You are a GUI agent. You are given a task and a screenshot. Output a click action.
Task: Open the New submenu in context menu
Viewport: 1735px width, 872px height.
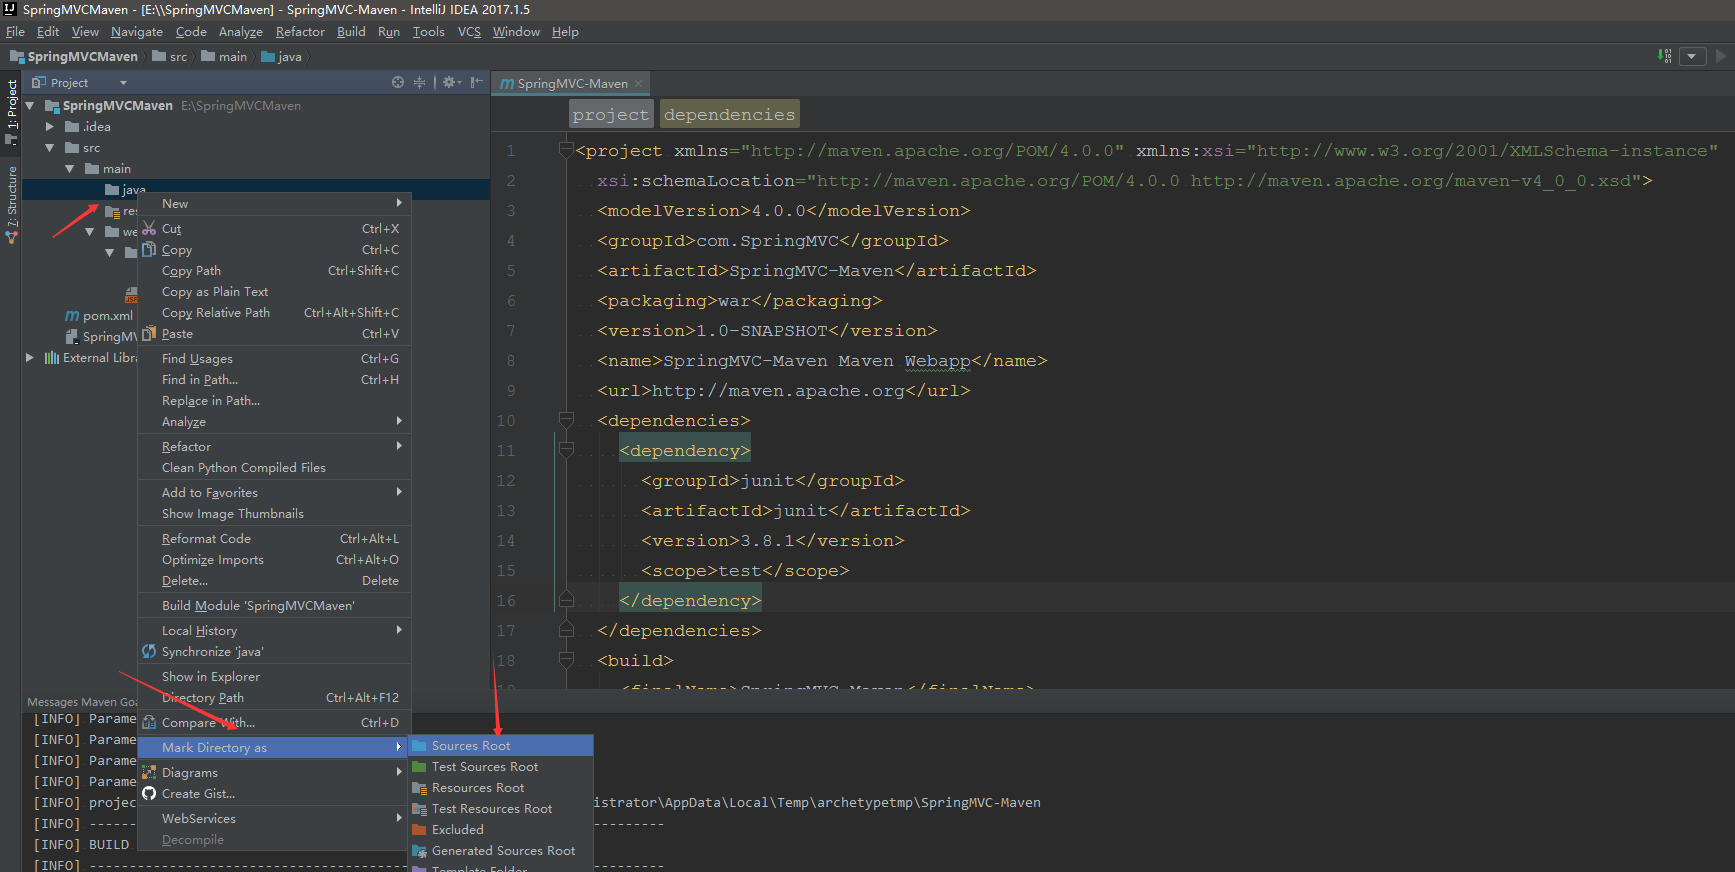(x=274, y=203)
